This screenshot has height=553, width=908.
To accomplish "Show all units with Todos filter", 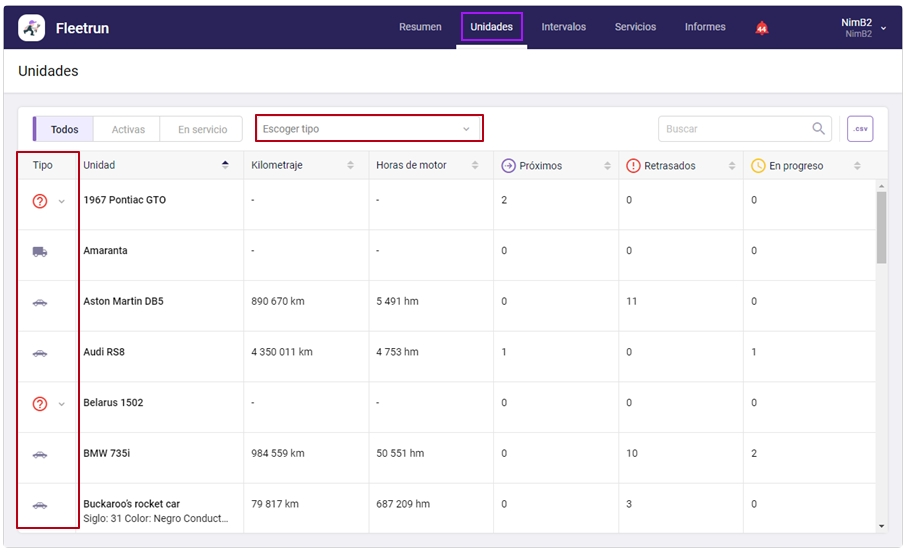I will click(x=64, y=129).
